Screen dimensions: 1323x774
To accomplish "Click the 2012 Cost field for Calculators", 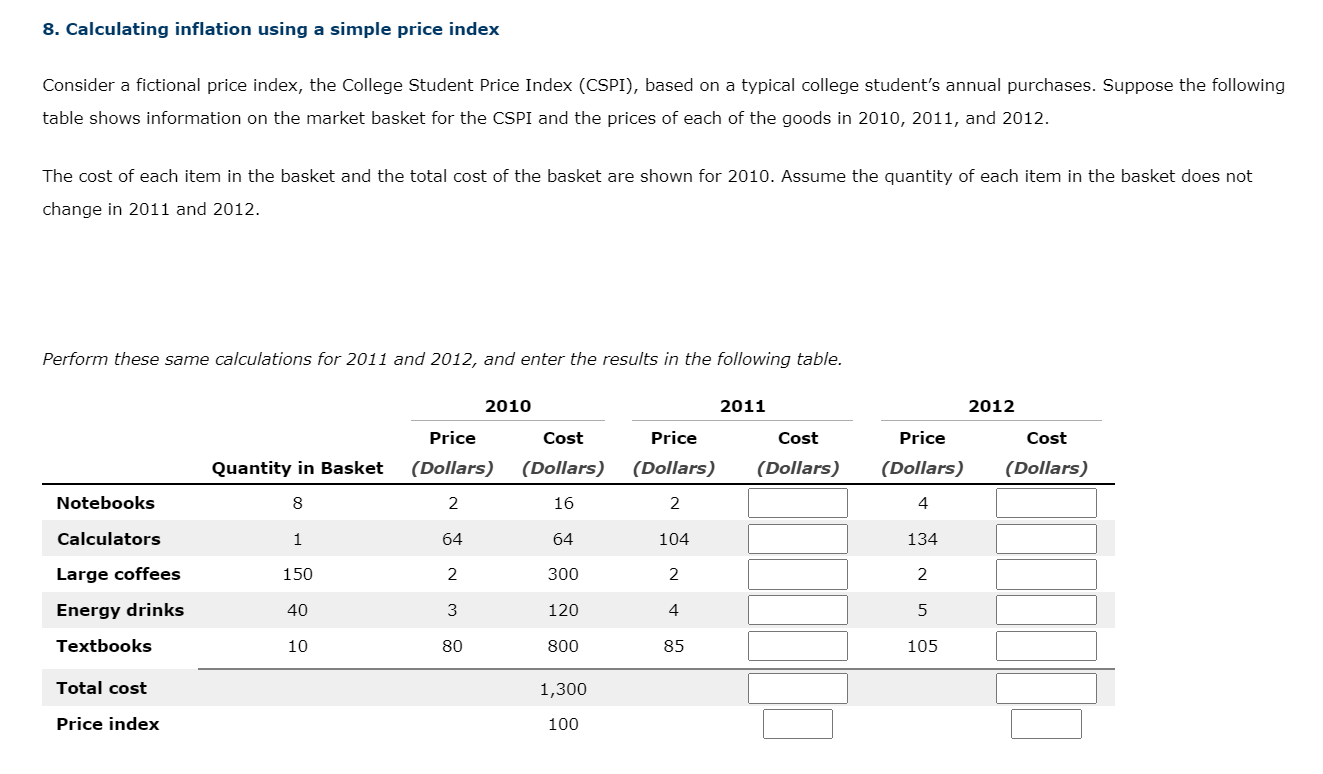I will click(x=1046, y=538).
